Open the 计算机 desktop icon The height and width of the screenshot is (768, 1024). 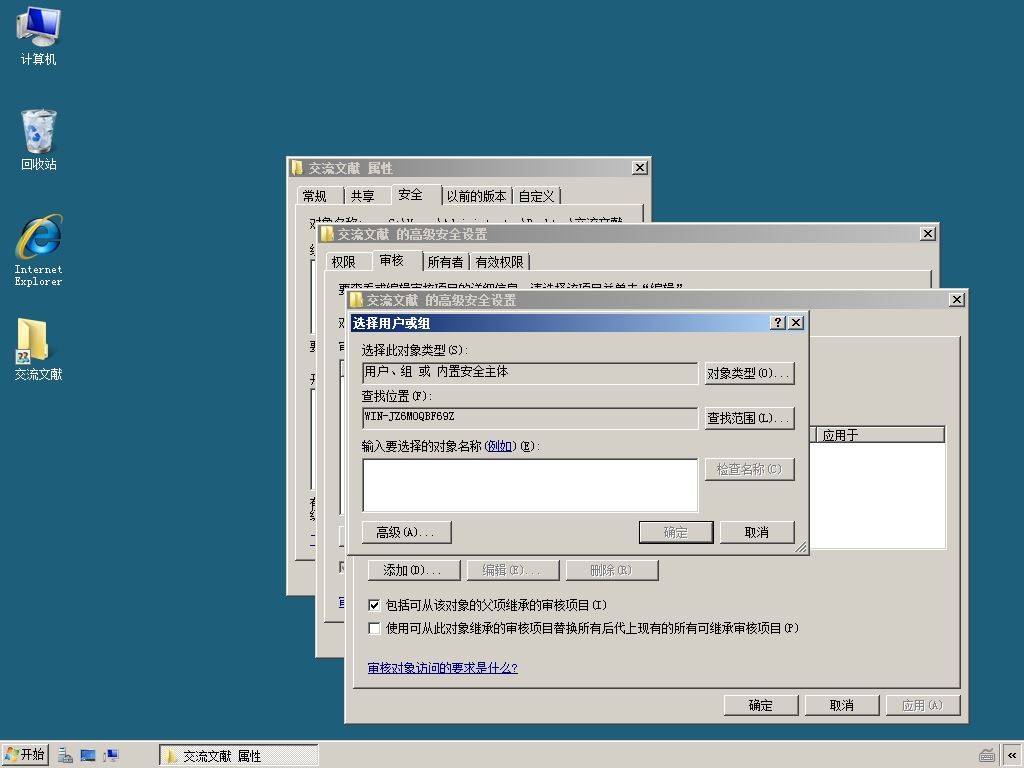(x=39, y=35)
